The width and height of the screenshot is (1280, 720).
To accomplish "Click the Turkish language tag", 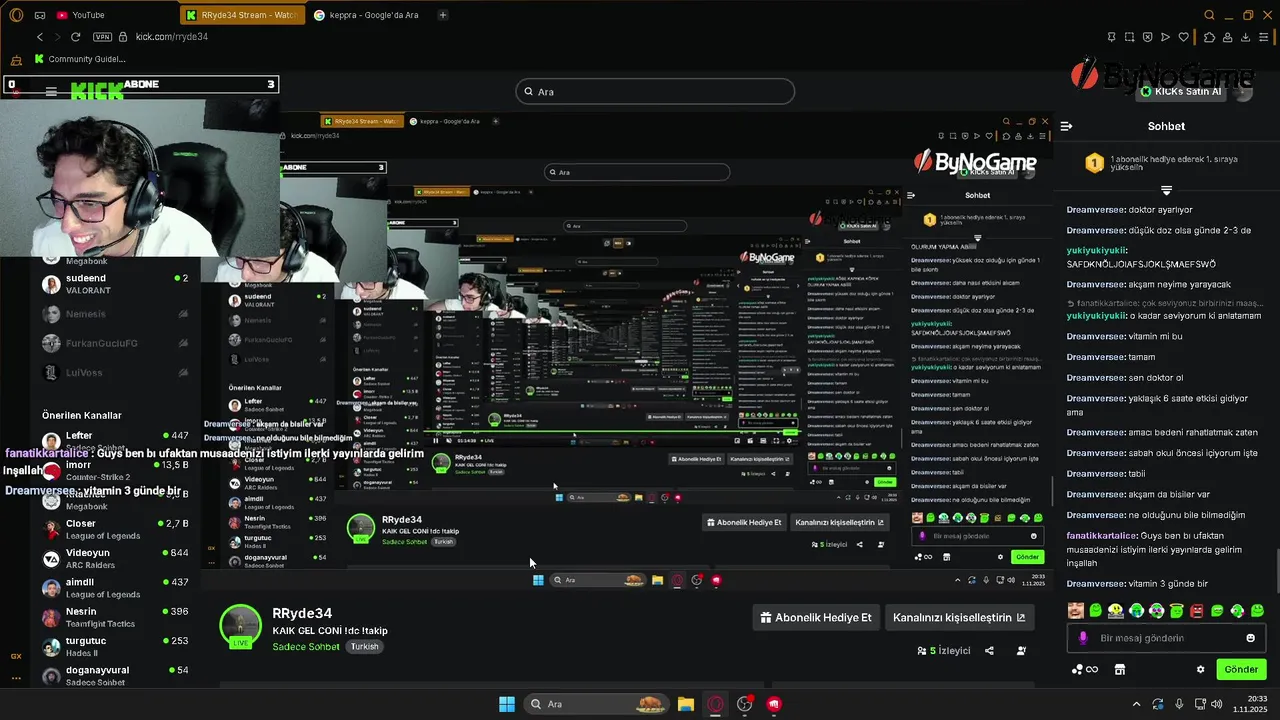I will (364, 647).
